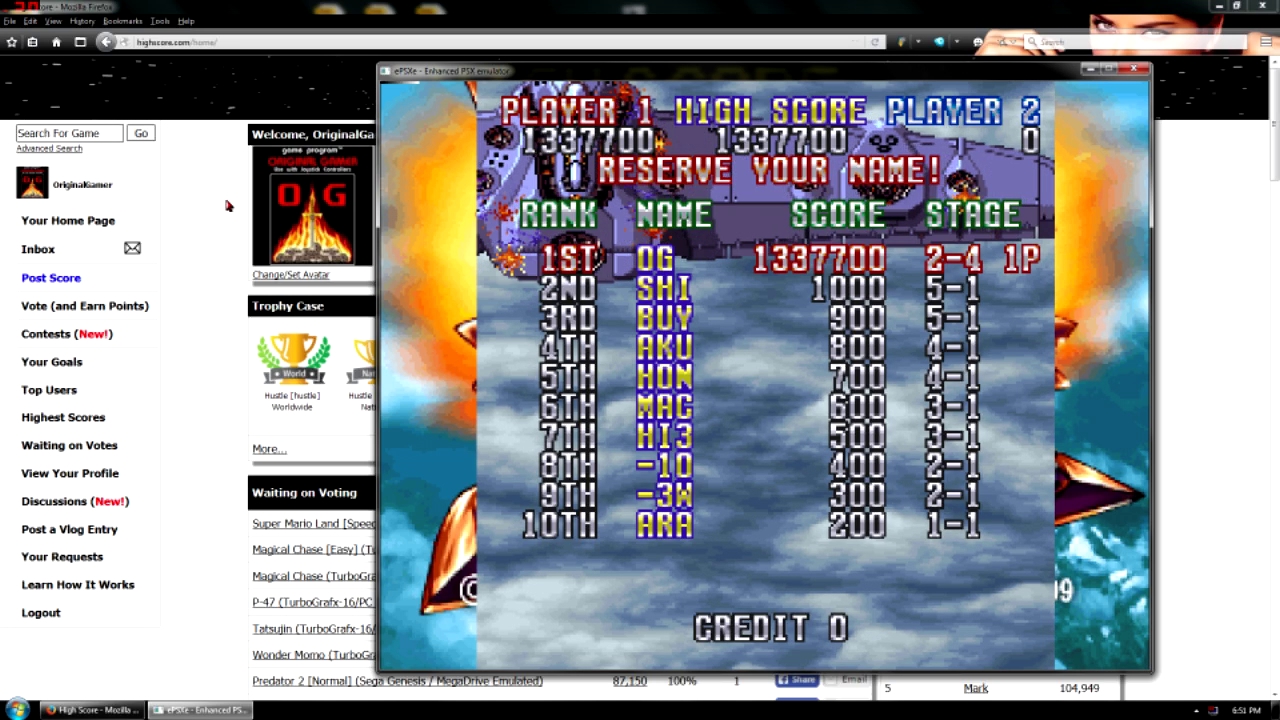Open the Firefox hamburger menu
The width and height of the screenshot is (1280, 720).
[1267, 42]
